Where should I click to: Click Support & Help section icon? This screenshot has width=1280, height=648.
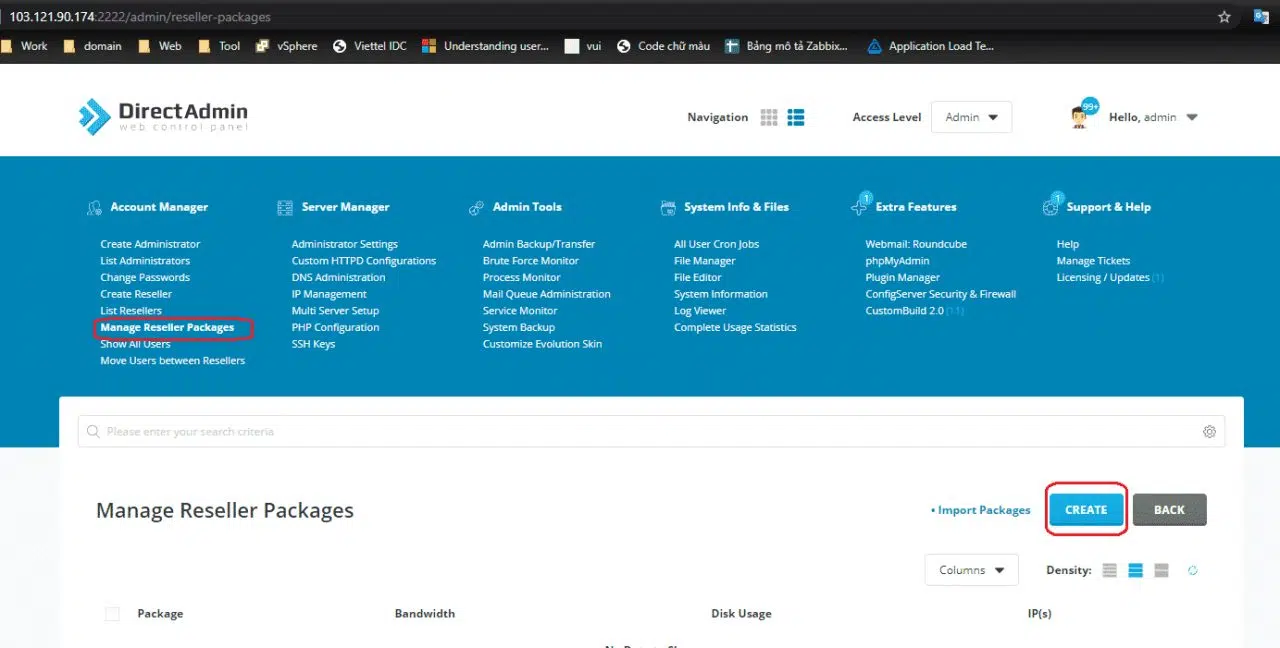click(x=1051, y=205)
